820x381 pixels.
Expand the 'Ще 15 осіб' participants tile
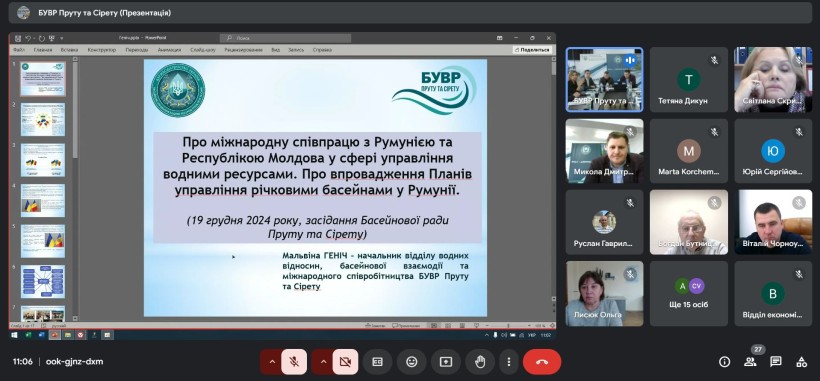(689, 294)
